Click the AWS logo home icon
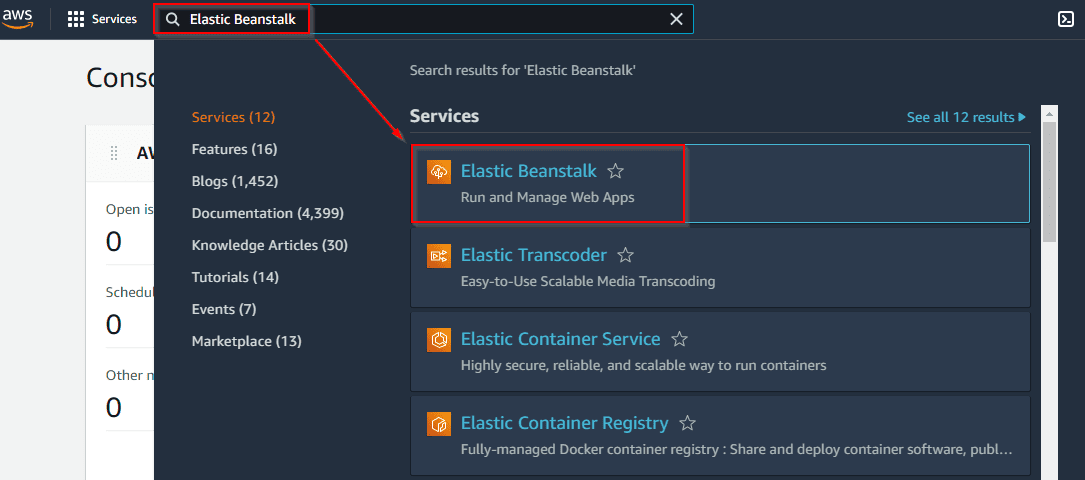The height and width of the screenshot is (480, 1085). point(18,19)
